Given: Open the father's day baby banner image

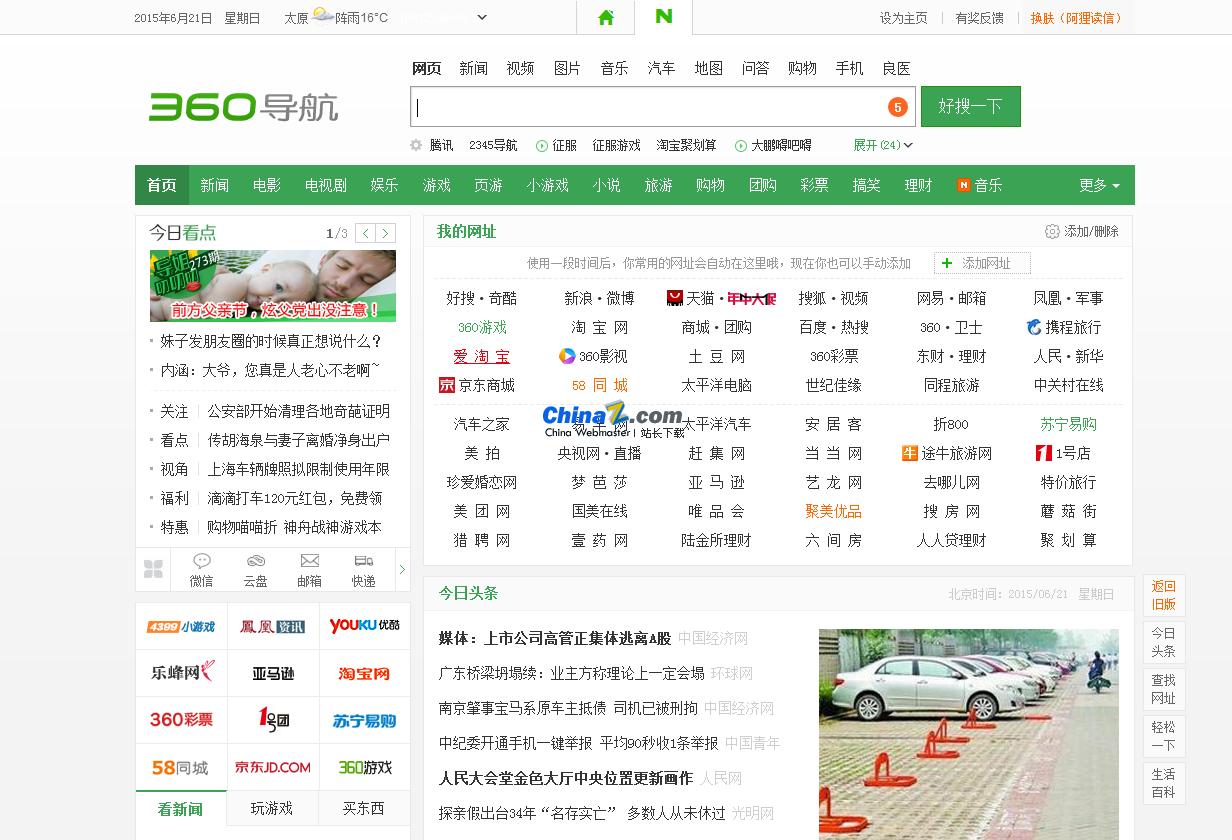Looking at the screenshot, I should pos(273,285).
